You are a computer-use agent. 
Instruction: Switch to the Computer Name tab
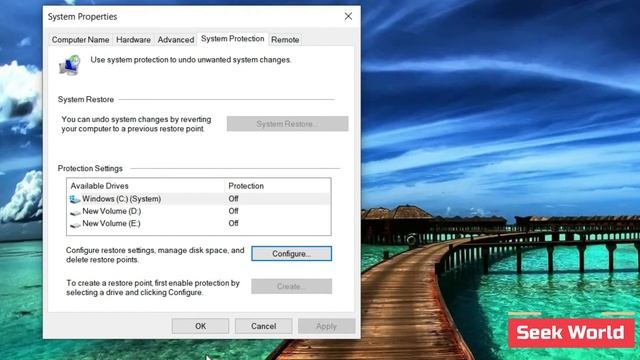tap(80, 40)
